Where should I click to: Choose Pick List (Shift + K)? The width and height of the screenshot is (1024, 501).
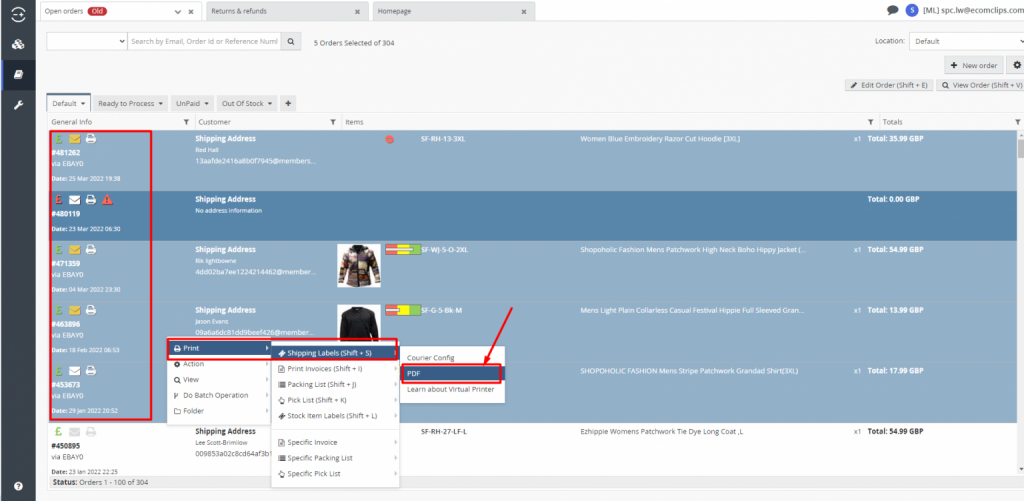point(334,400)
